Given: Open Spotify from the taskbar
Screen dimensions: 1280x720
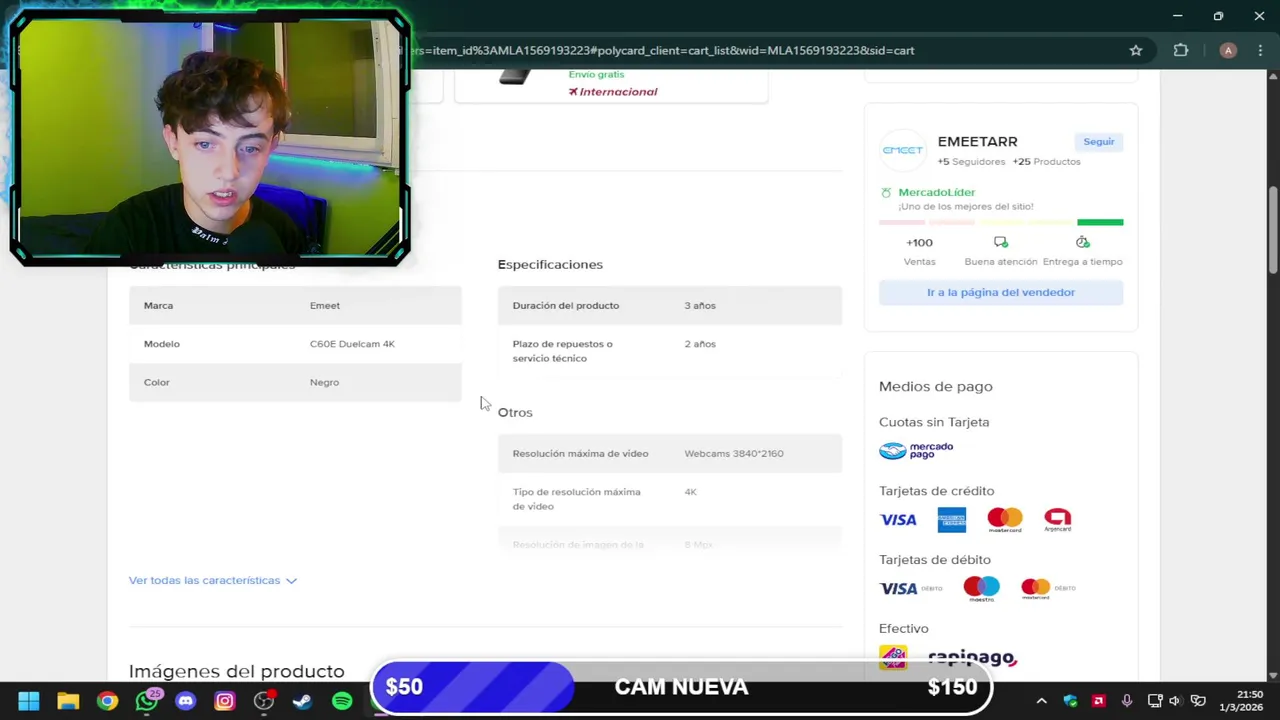Looking at the screenshot, I should (342, 701).
